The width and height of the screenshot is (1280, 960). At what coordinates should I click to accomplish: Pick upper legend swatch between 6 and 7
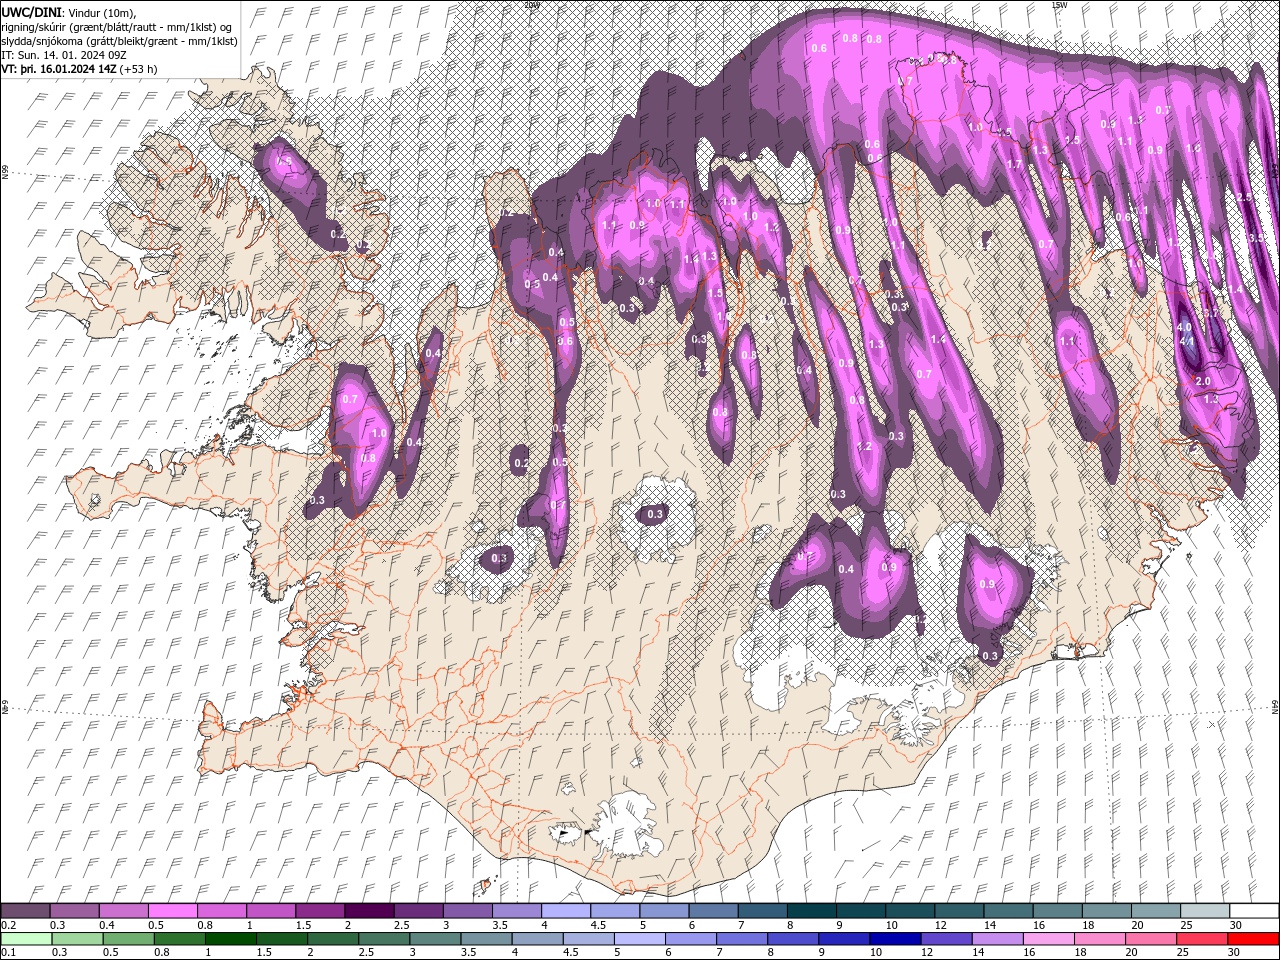(713, 911)
